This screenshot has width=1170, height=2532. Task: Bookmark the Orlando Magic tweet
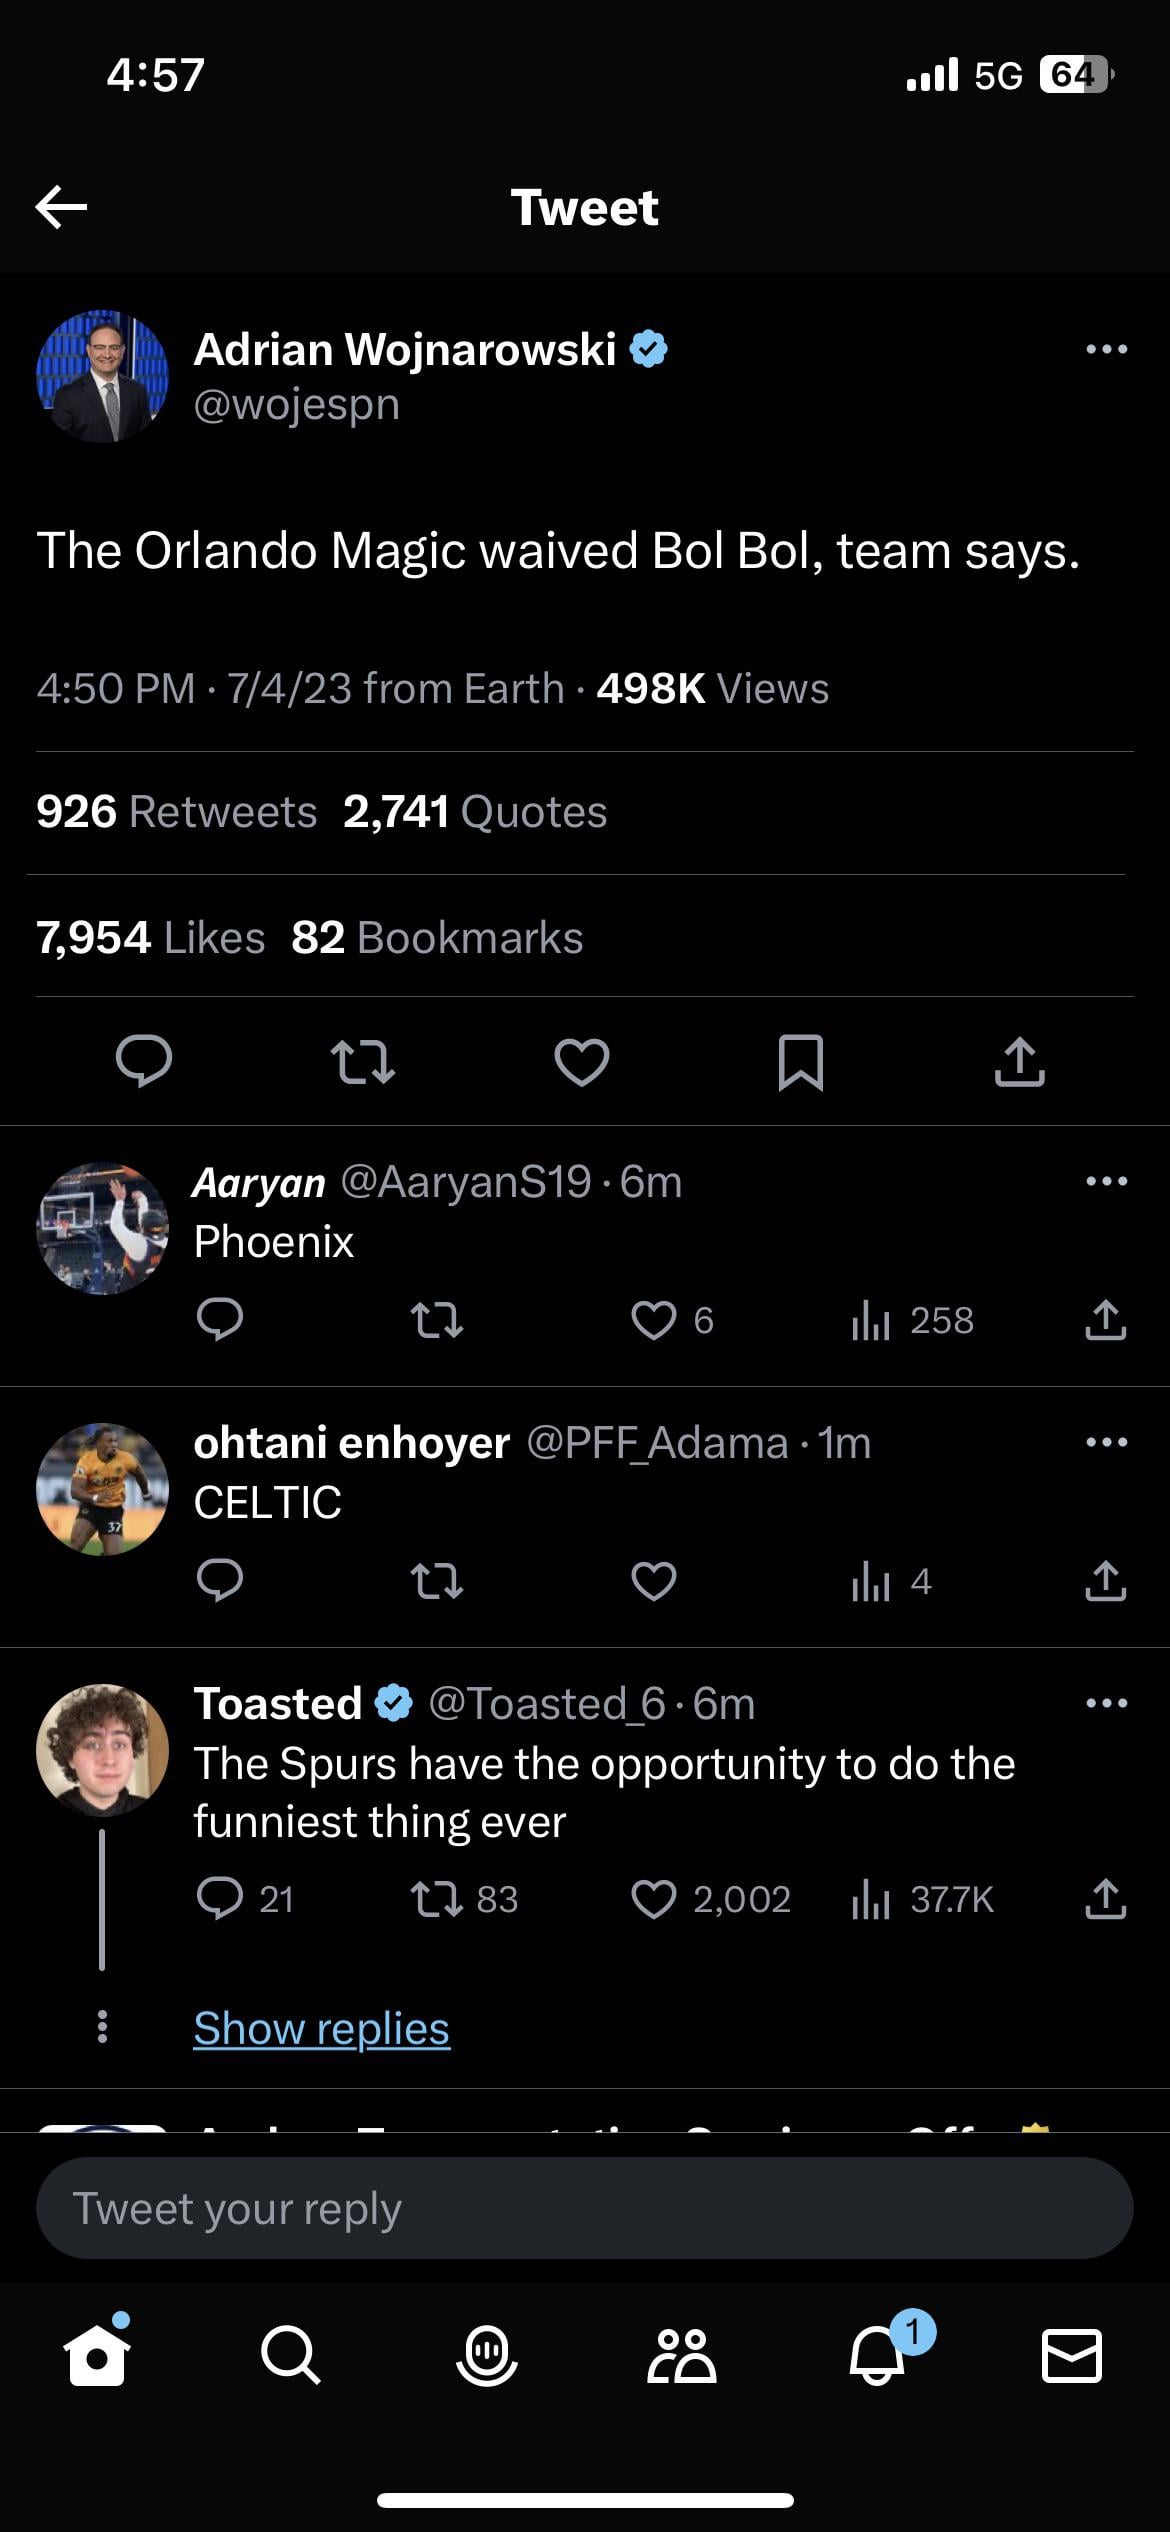tap(800, 1061)
